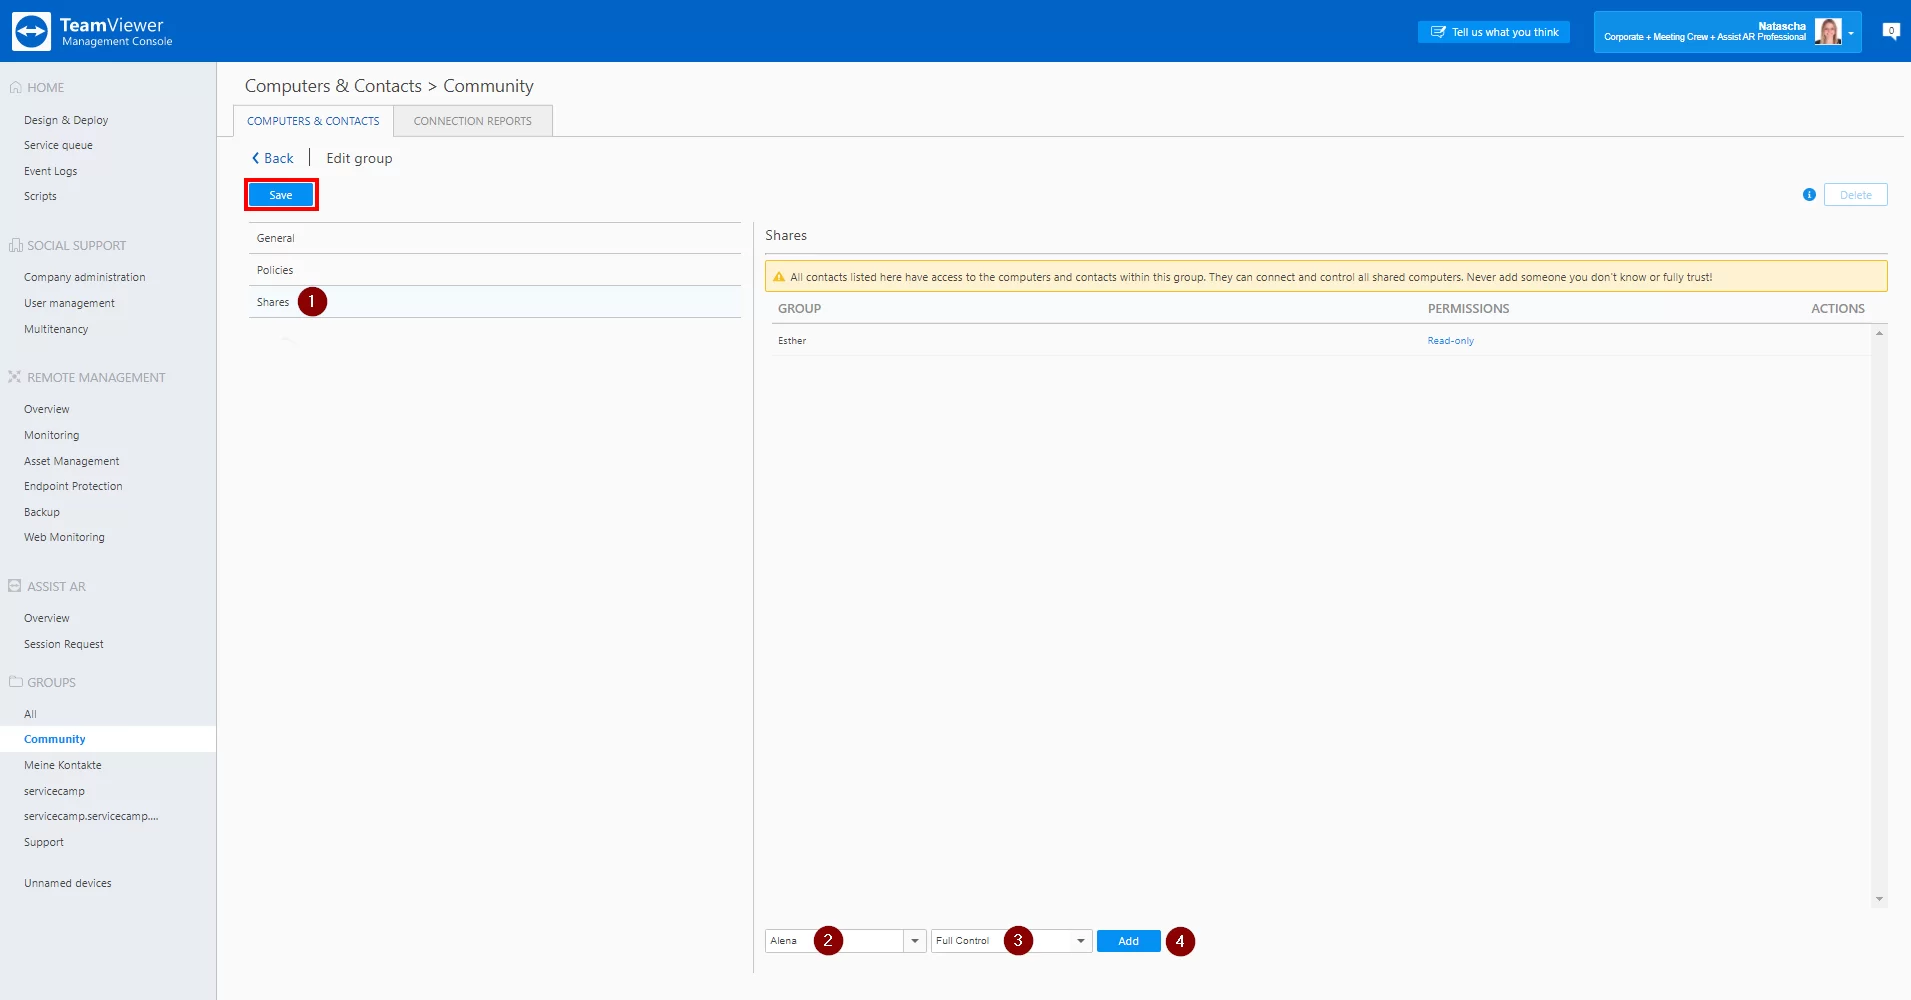Select the Policies section in Edit group
Screen dimensions: 1911x1000
coord(275,270)
